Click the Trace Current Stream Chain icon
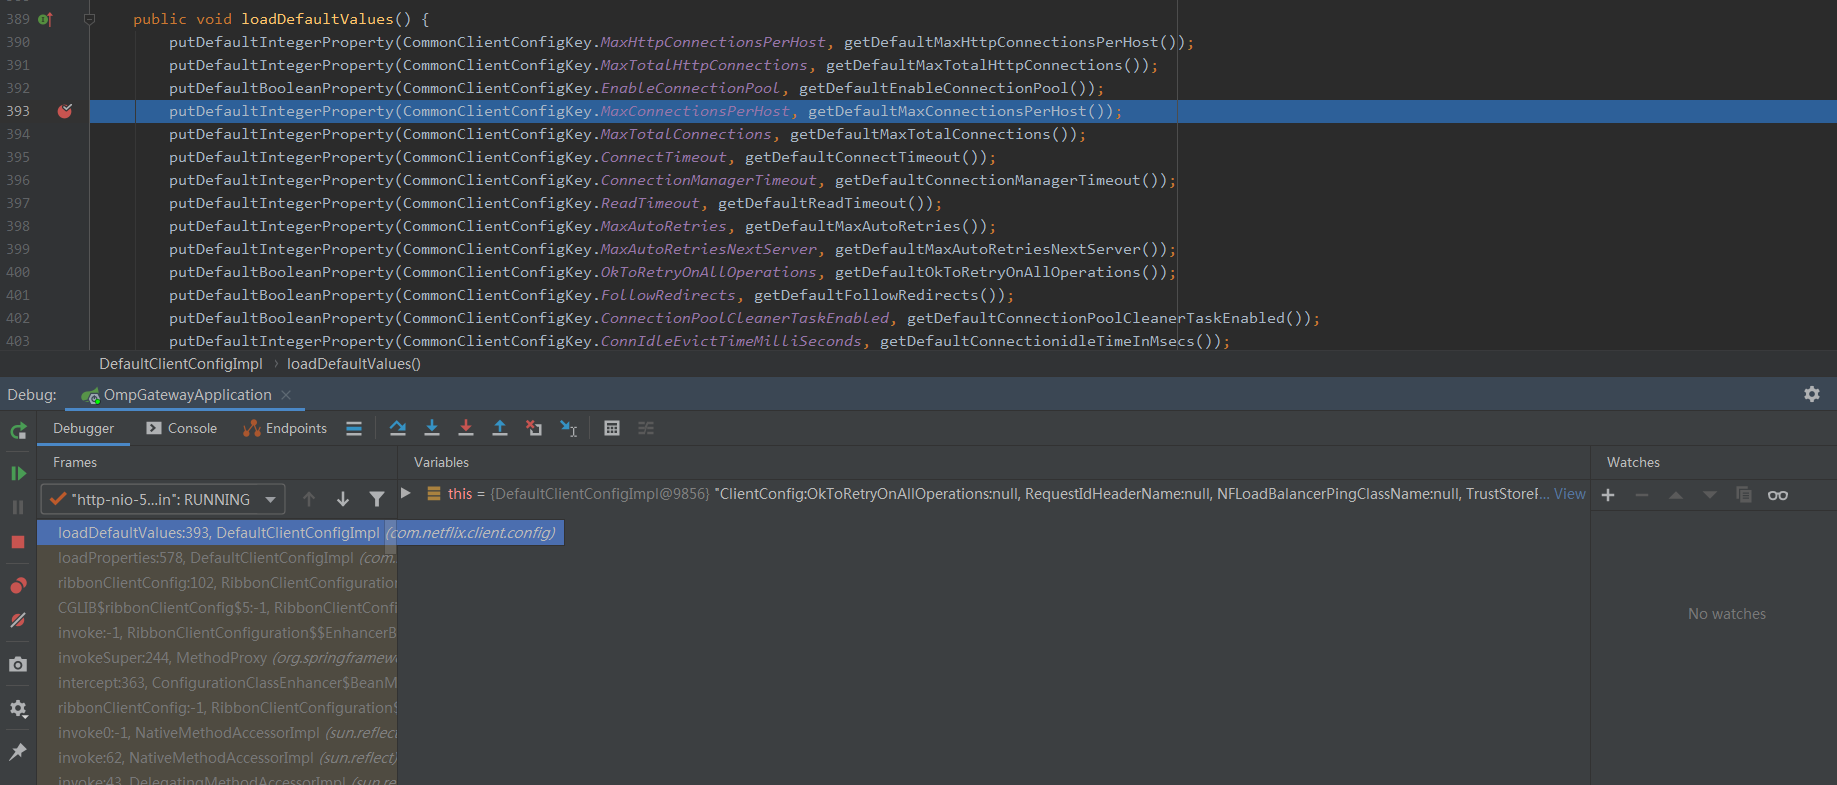 click(x=646, y=428)
